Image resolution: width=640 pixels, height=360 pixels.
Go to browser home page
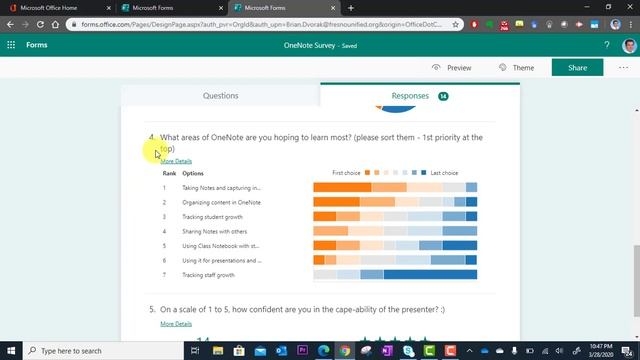pyautogui.click(x=55, y=24)
